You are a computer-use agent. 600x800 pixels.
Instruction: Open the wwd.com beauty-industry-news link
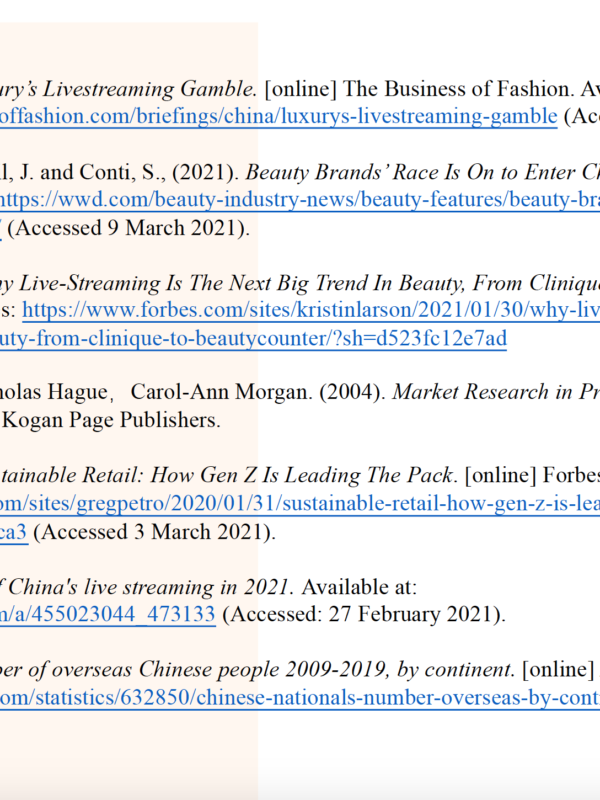(300, 199)
